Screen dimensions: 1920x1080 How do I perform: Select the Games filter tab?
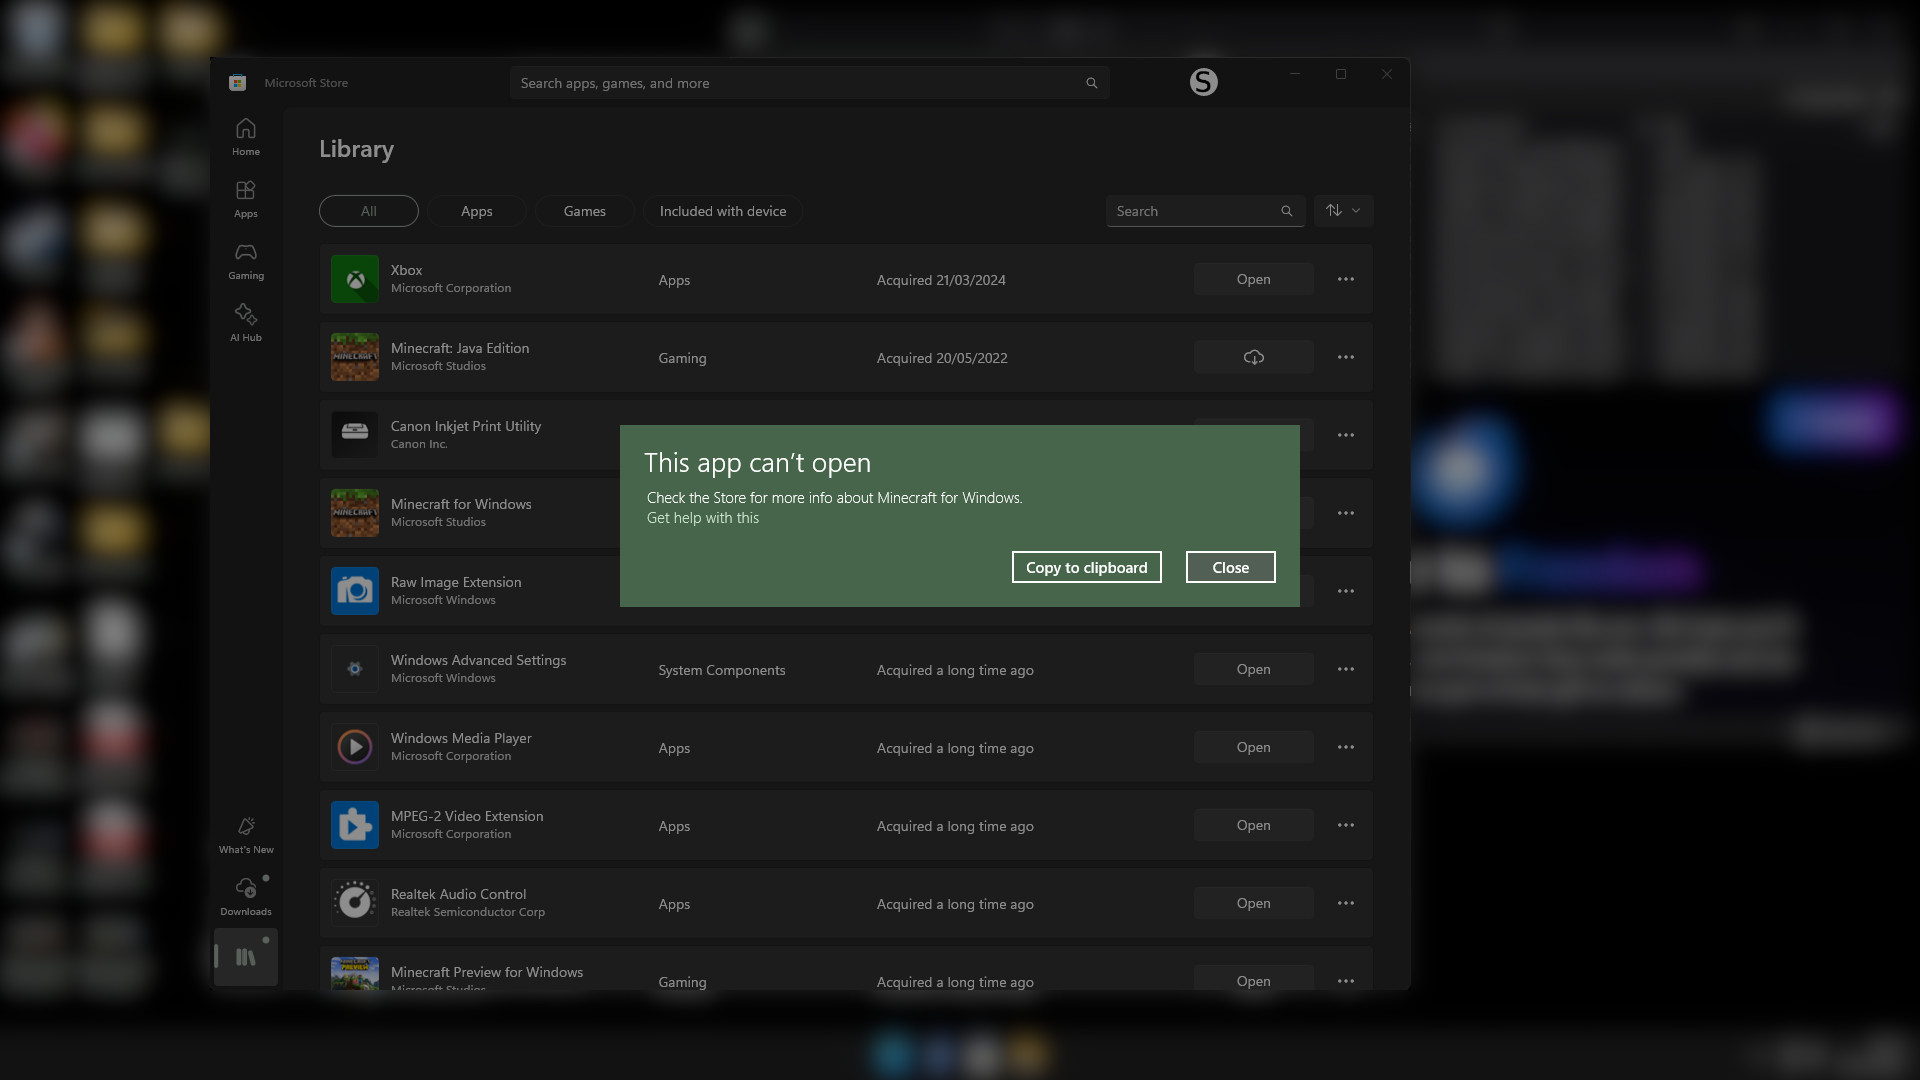tap(584, 211)
